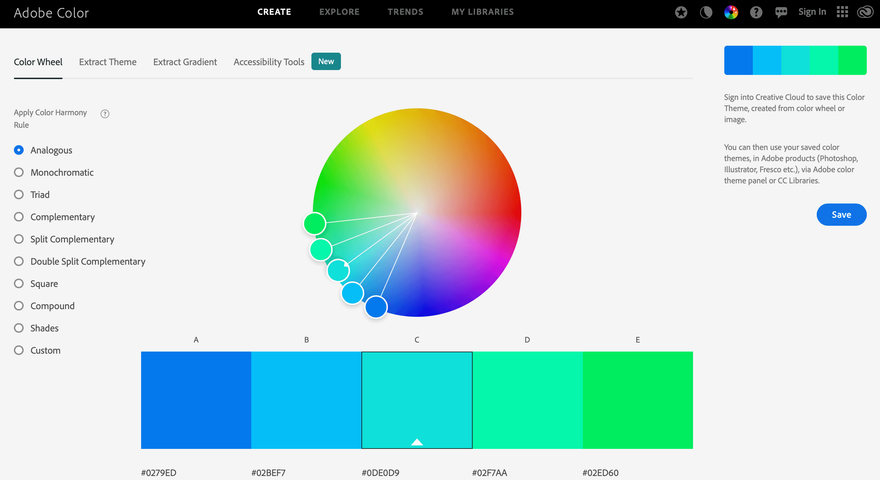The image size is (880, 480).
Task: Click the Creative Cloud icon
Action: pos(865,12)
